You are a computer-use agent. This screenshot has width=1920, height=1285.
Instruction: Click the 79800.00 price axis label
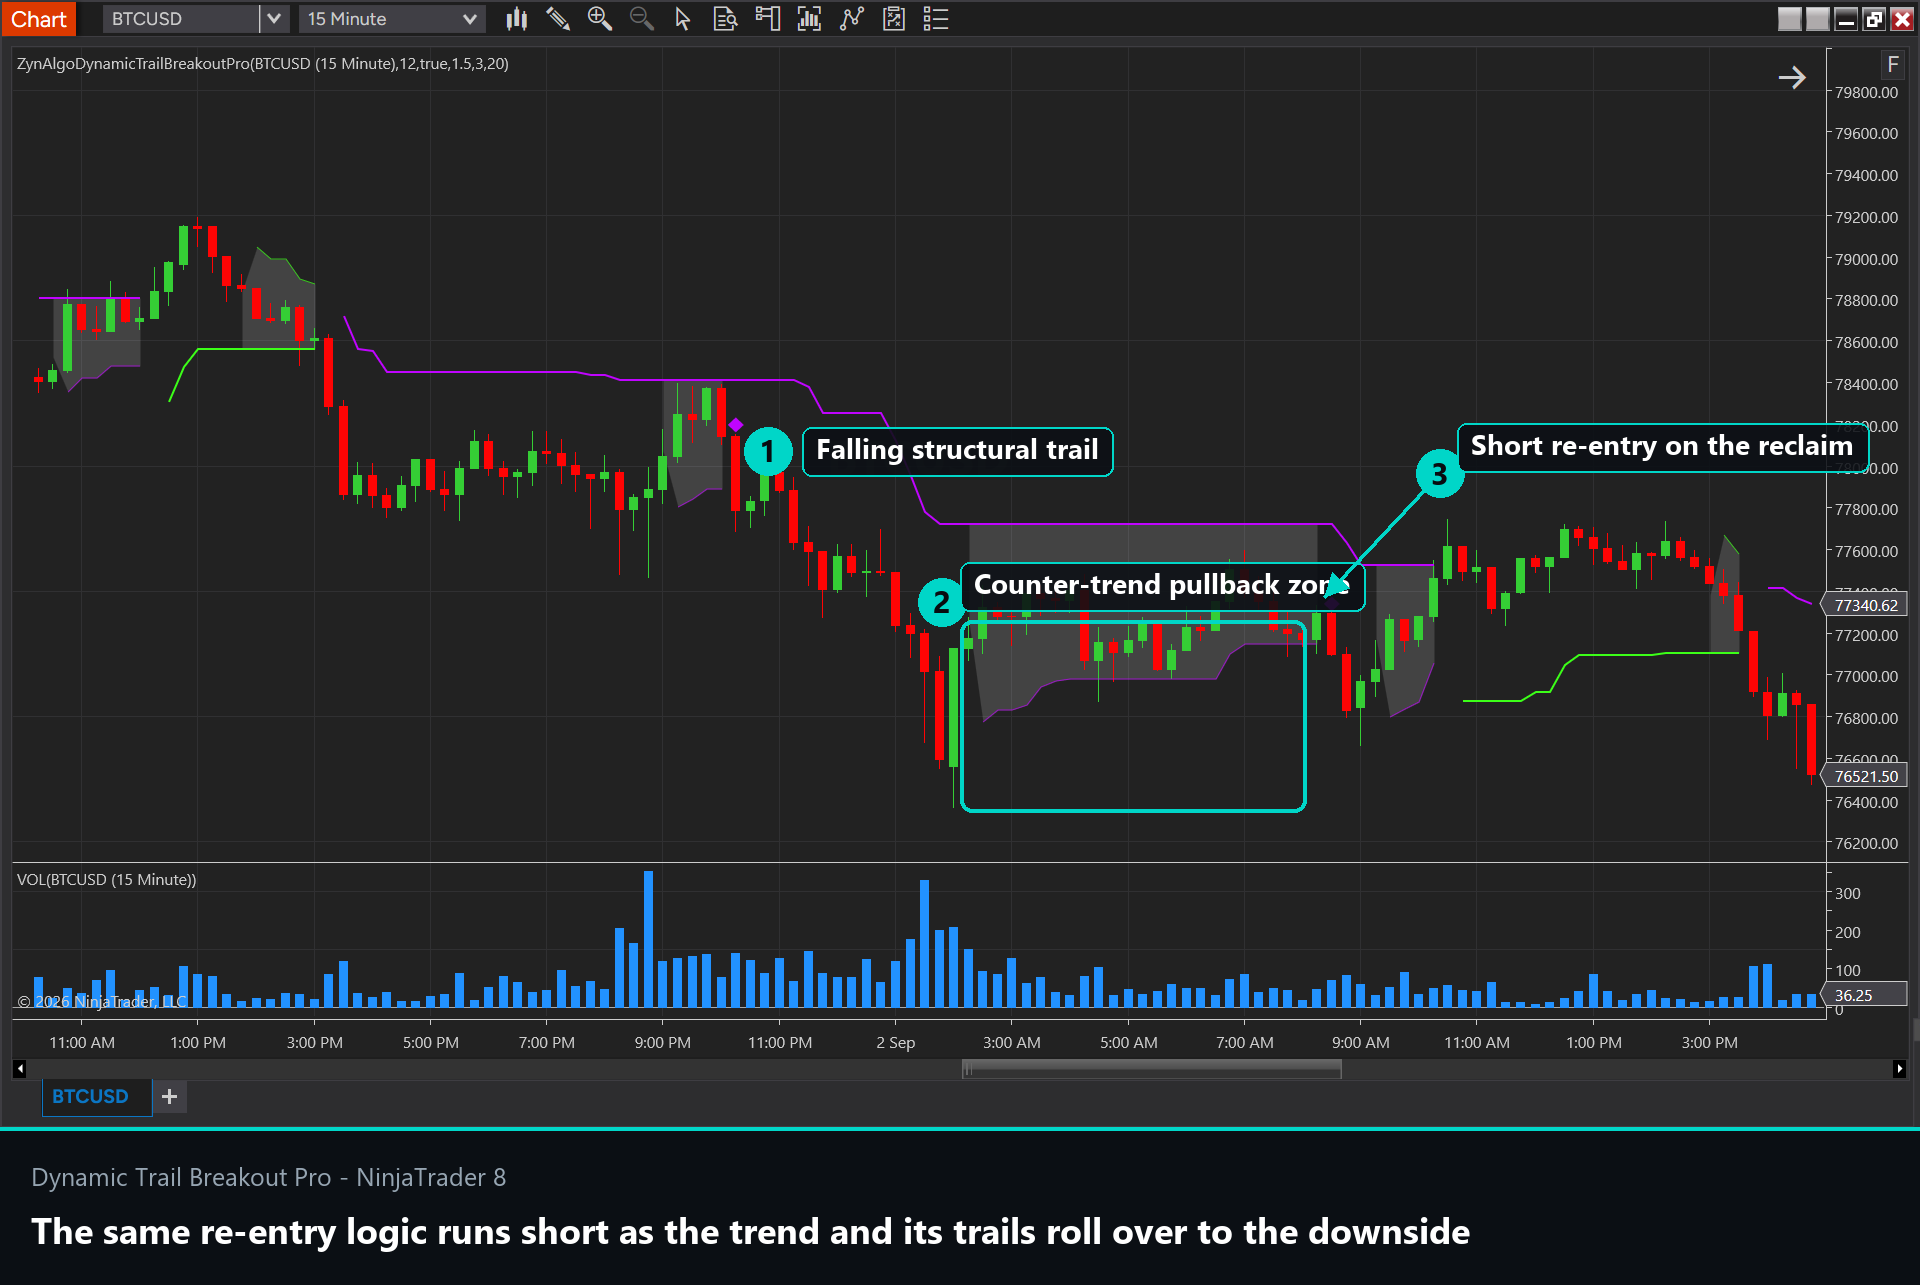[1866, 92]
